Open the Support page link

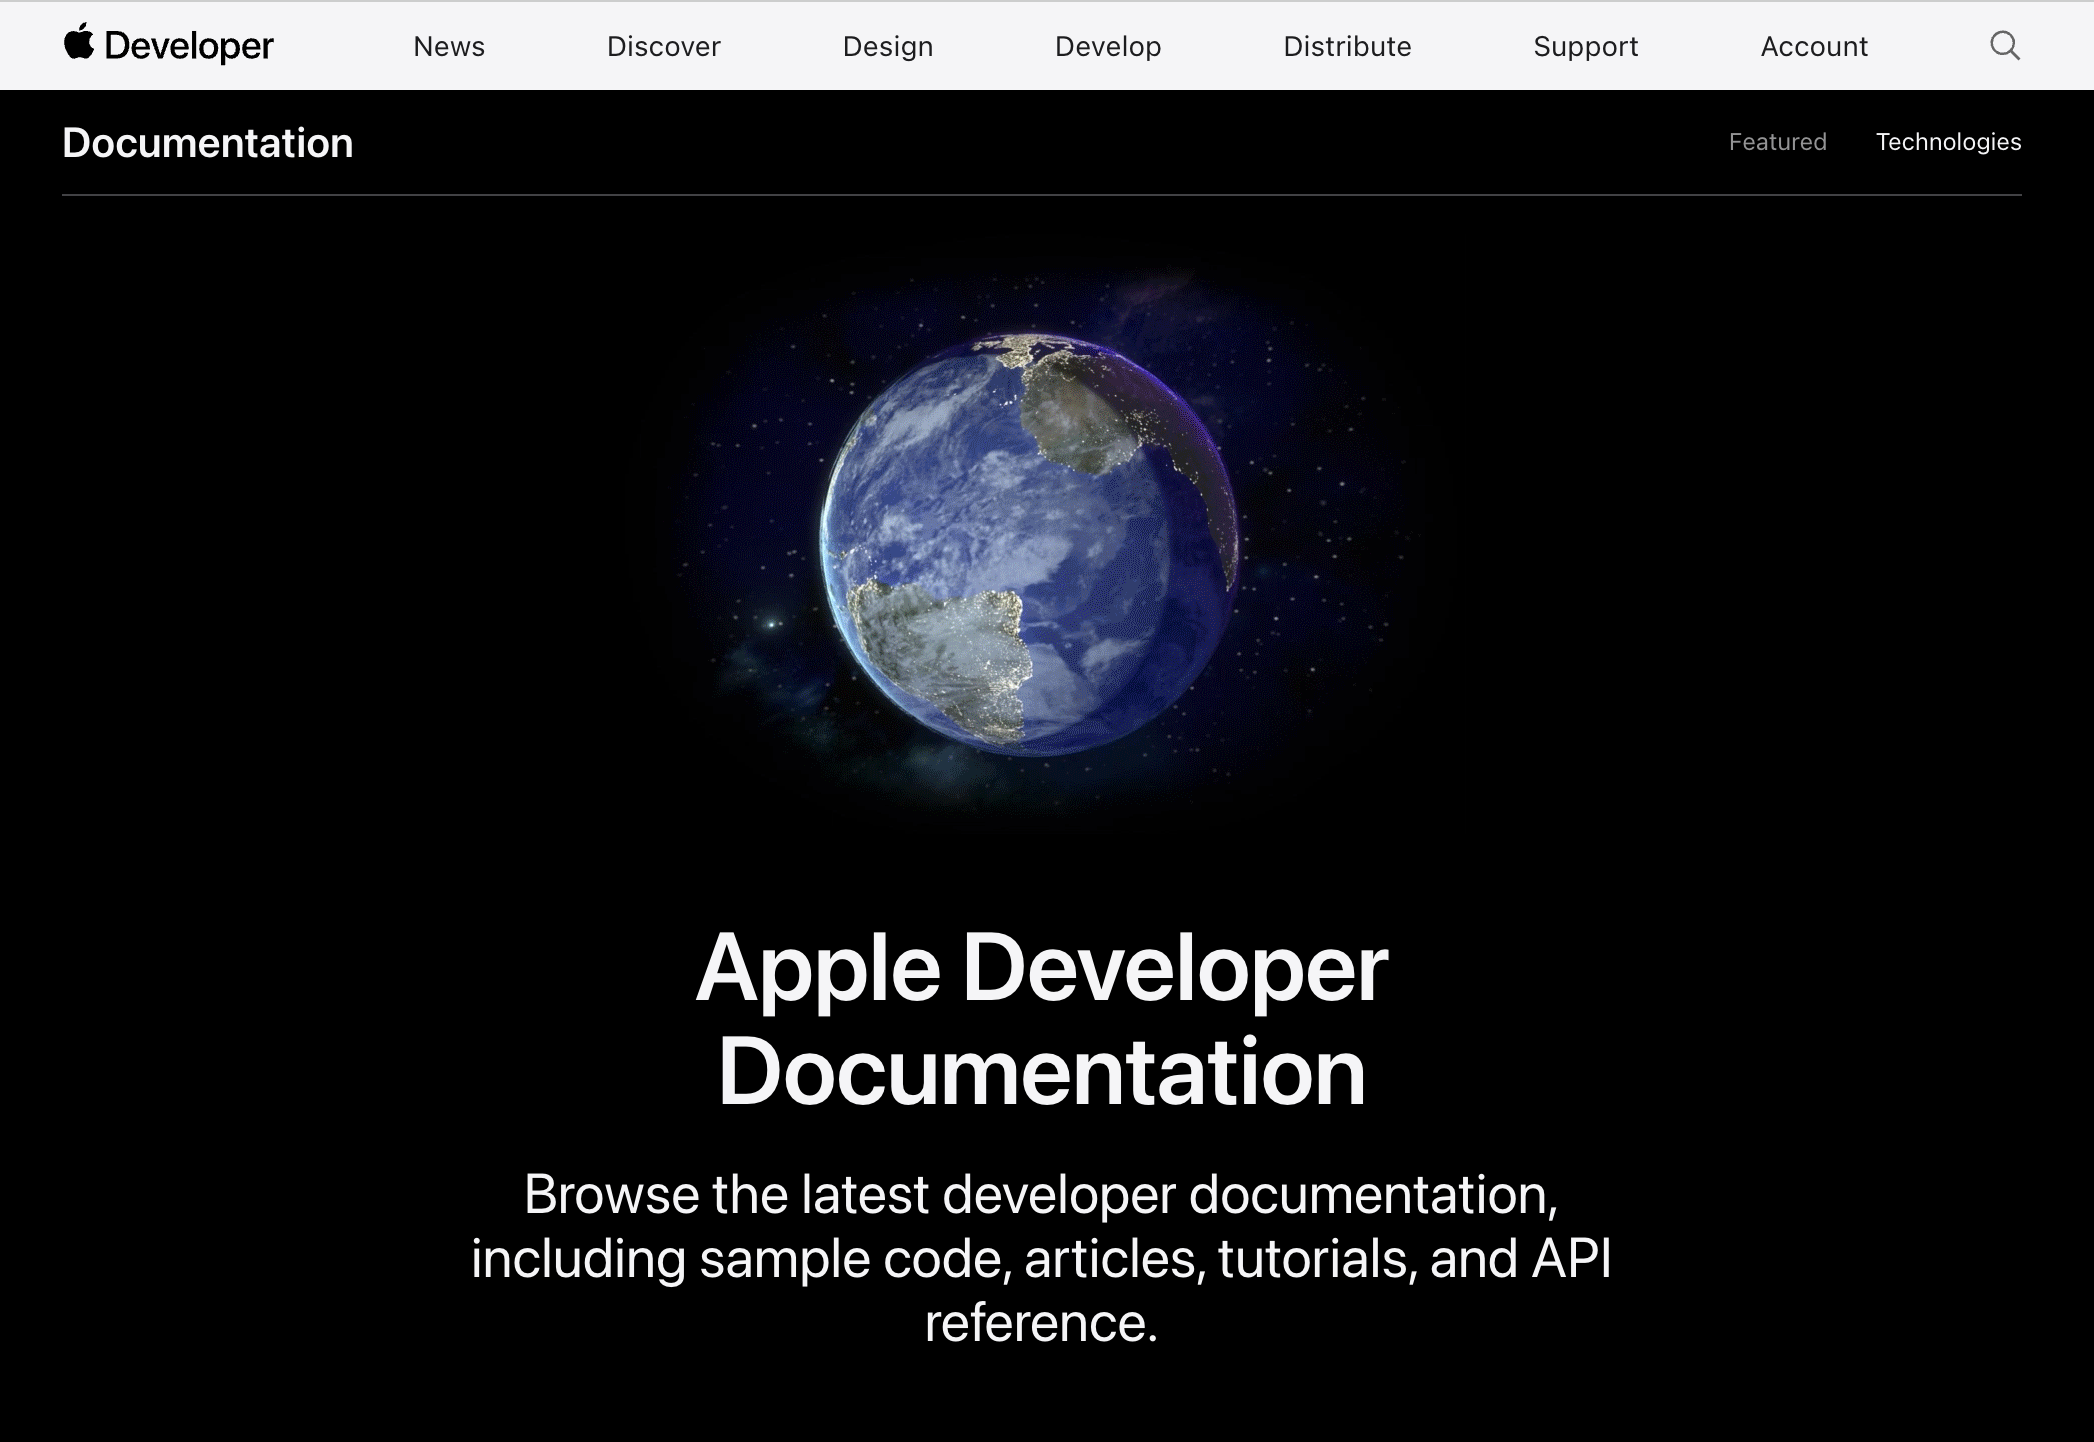pos(1585,46)
